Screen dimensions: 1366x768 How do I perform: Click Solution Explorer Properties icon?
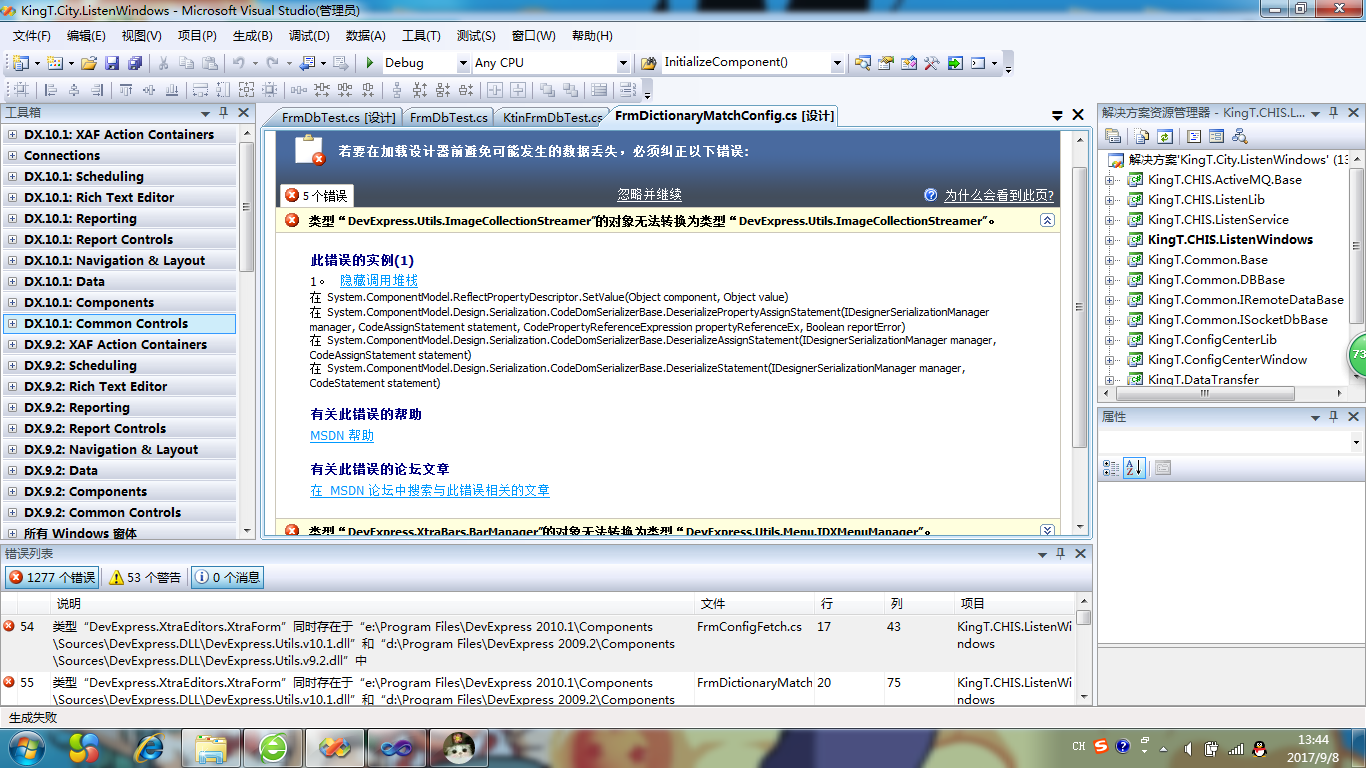click(1113, 136)
